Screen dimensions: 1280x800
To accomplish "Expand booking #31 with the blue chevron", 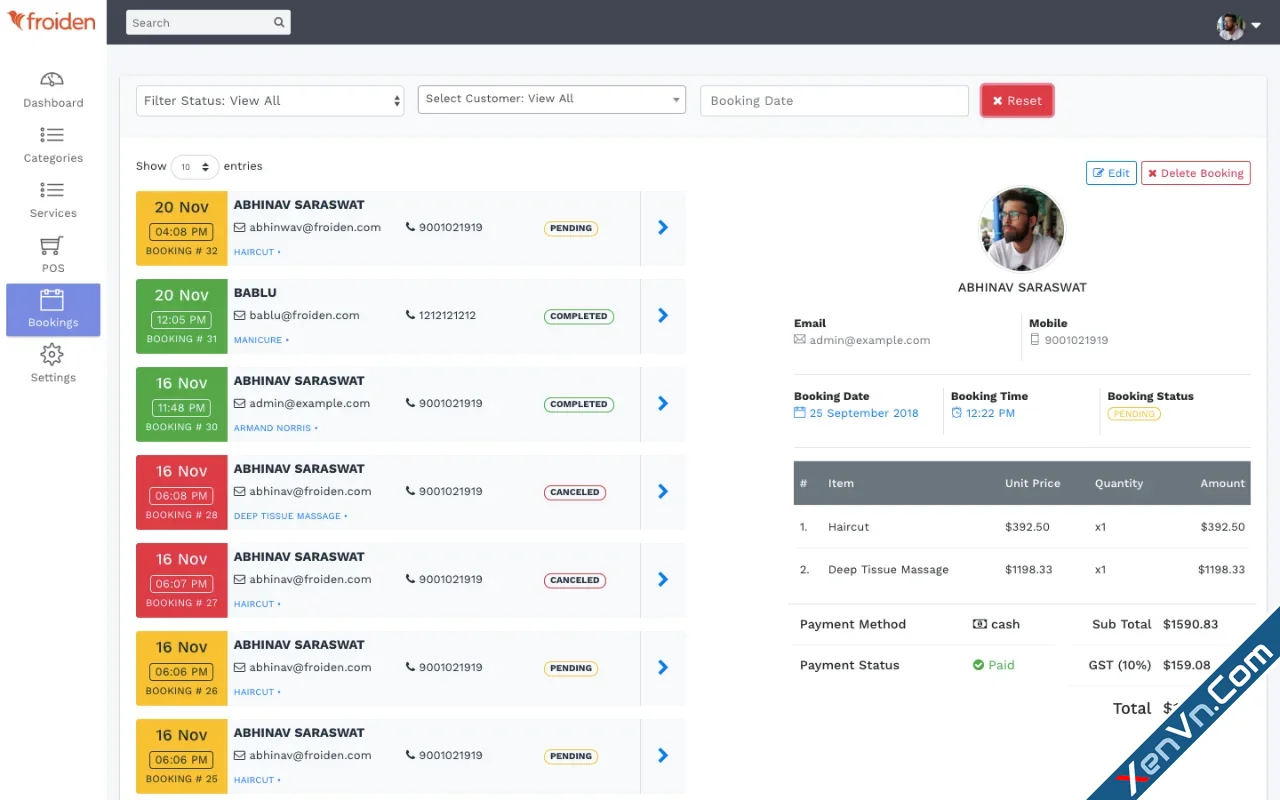I will (662, 315).
